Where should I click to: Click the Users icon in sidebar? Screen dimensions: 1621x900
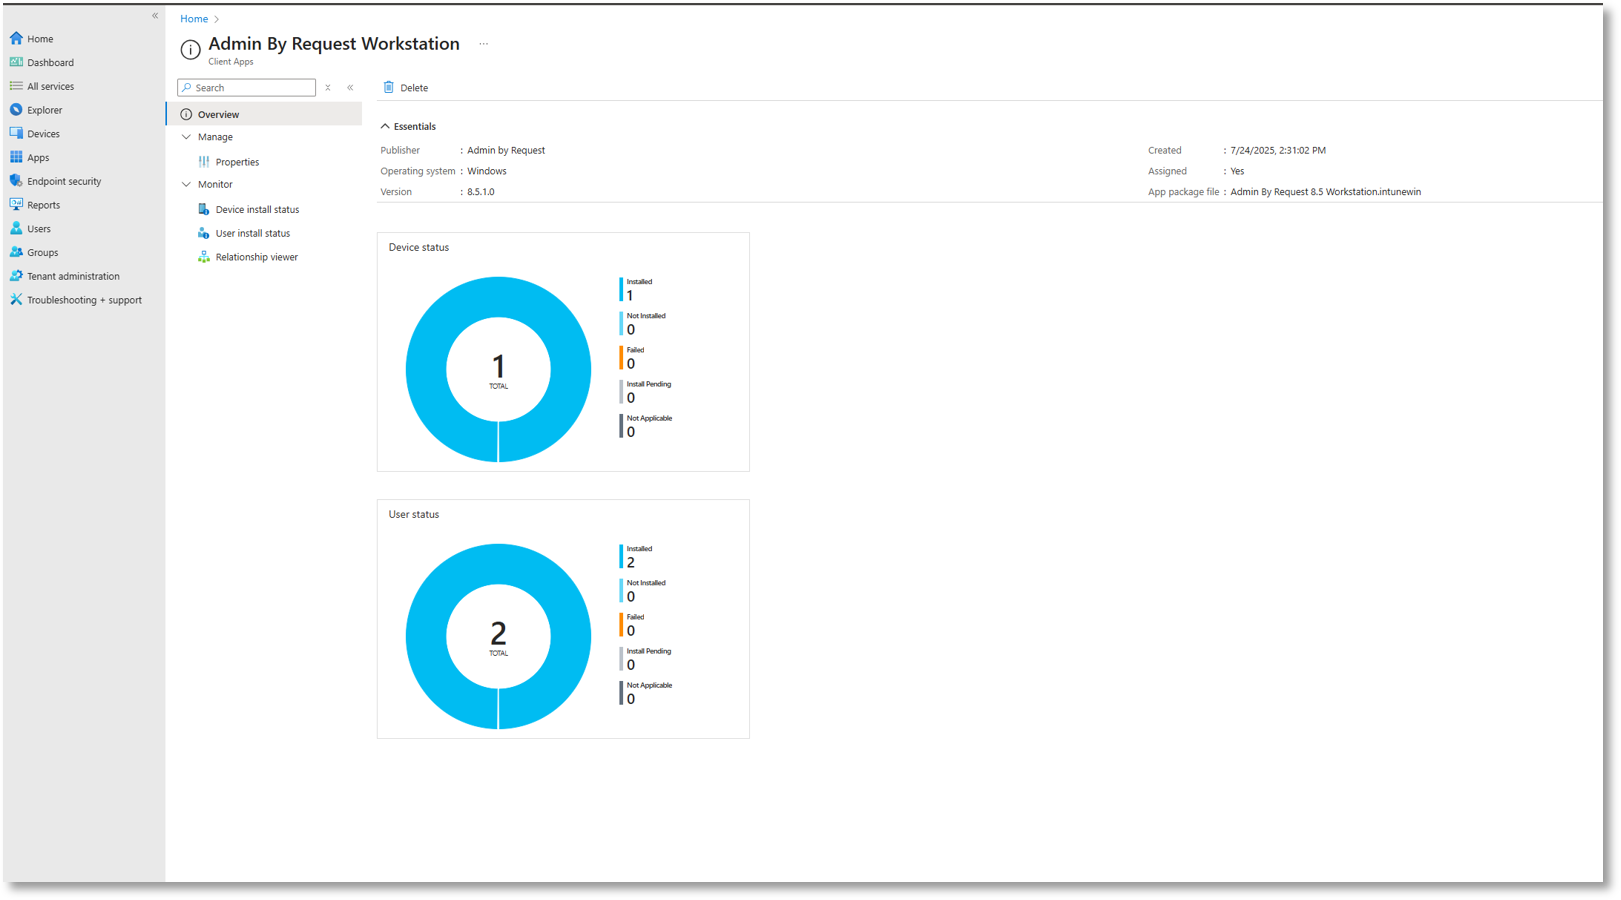[x=16, y=228]
